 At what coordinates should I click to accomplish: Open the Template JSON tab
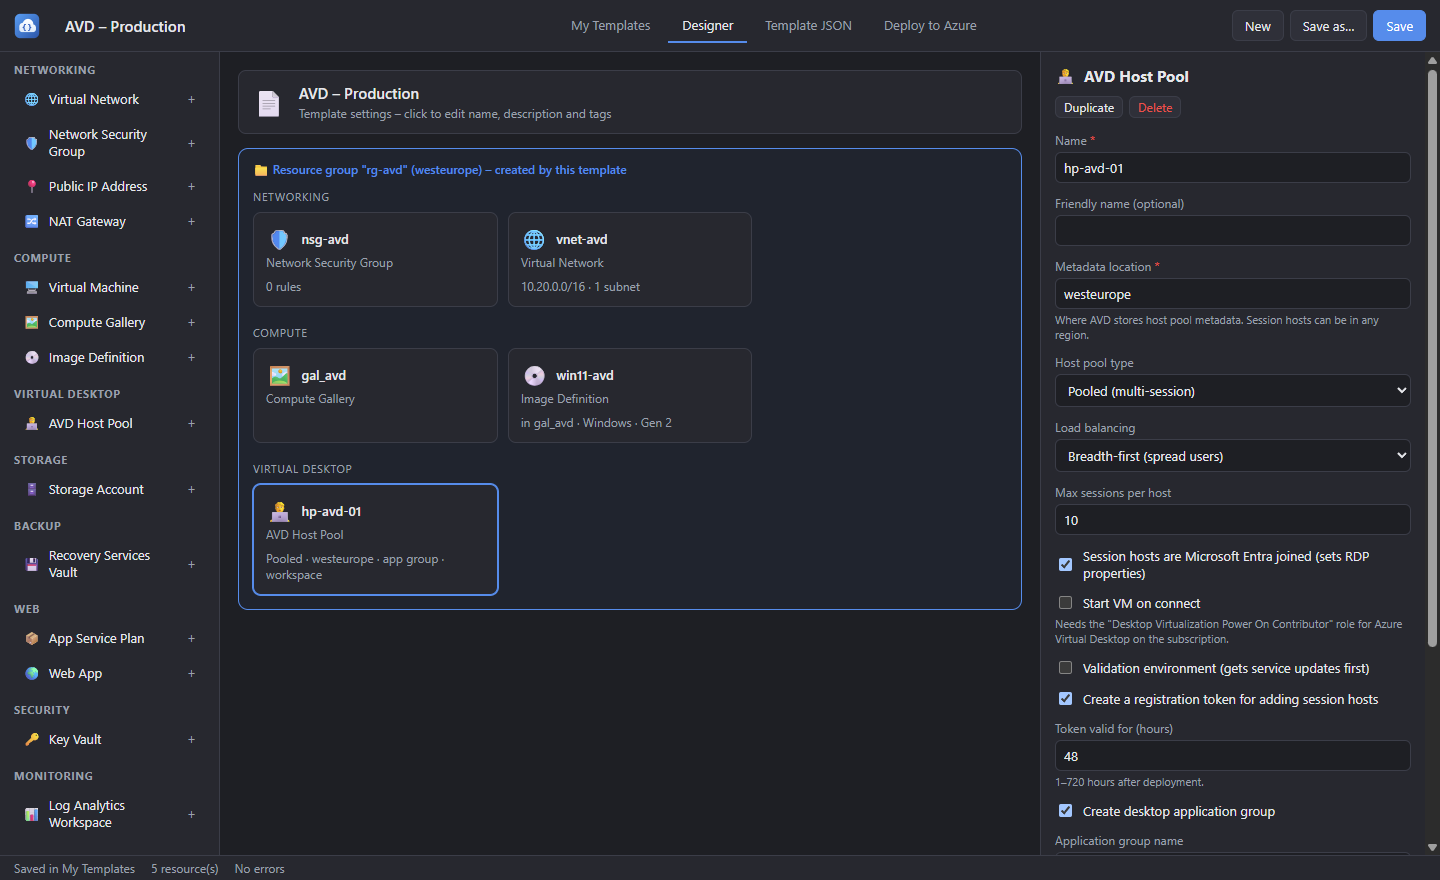(808, 26)
